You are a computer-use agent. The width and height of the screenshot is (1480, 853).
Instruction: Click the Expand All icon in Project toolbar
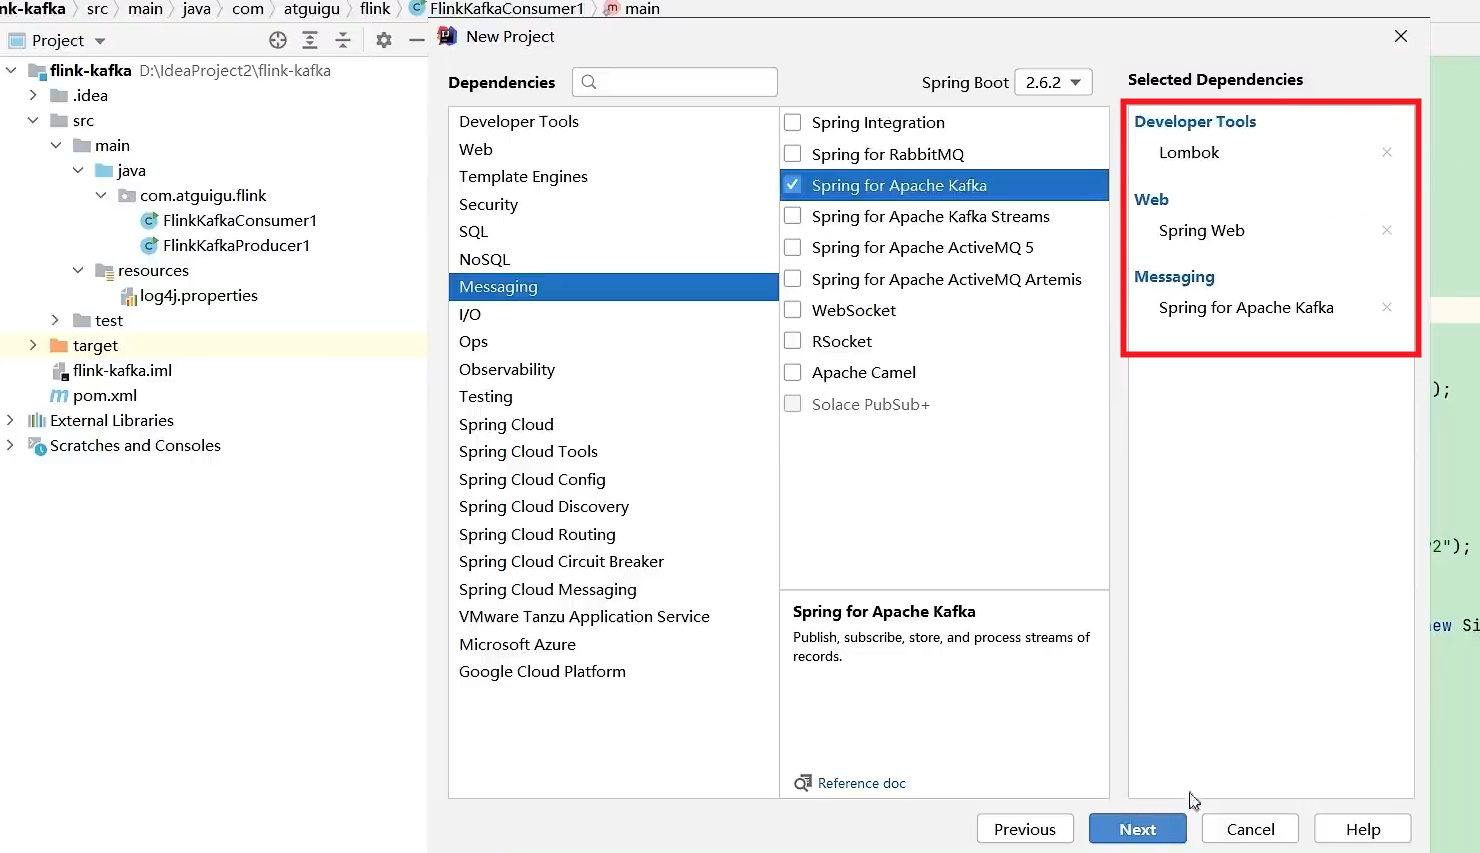(x=310, y=40)
